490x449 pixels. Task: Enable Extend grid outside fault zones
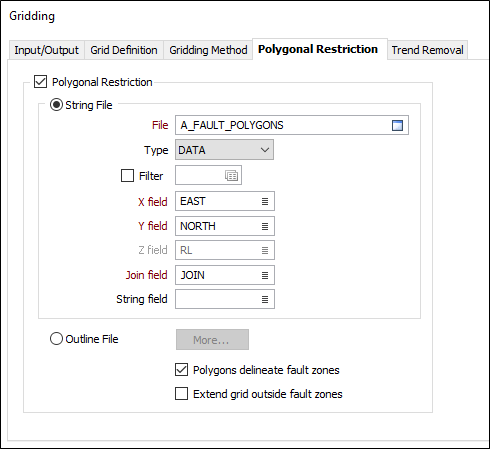click(181, 394)
